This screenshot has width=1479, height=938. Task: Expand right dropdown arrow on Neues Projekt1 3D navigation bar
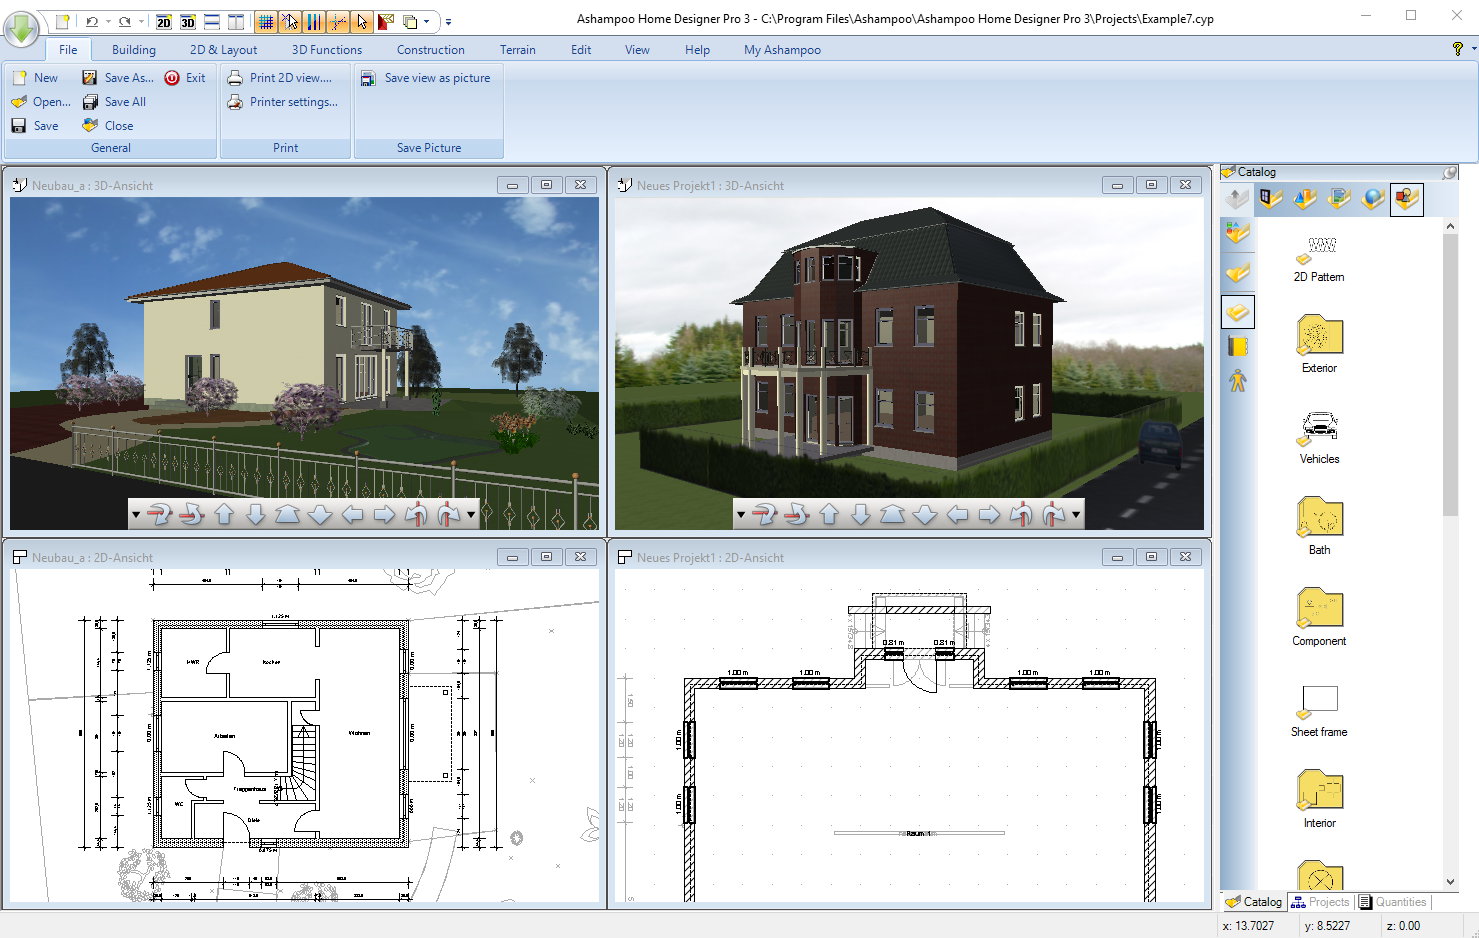[x=1076, y=514]
